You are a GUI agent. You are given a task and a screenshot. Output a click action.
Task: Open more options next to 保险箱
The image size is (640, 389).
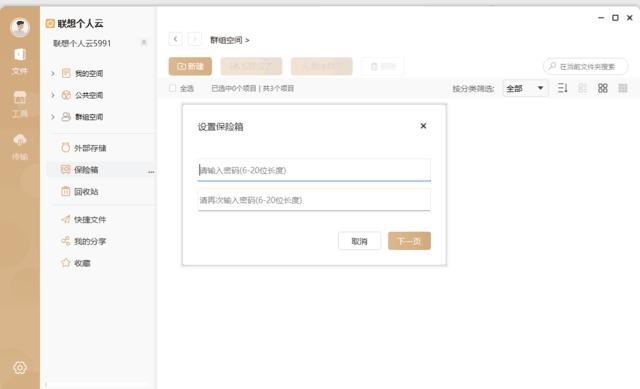click(151, 172)
